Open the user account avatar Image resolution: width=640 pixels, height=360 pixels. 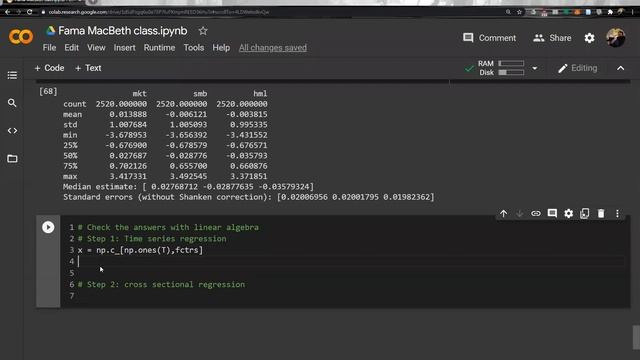coord(616,38)
